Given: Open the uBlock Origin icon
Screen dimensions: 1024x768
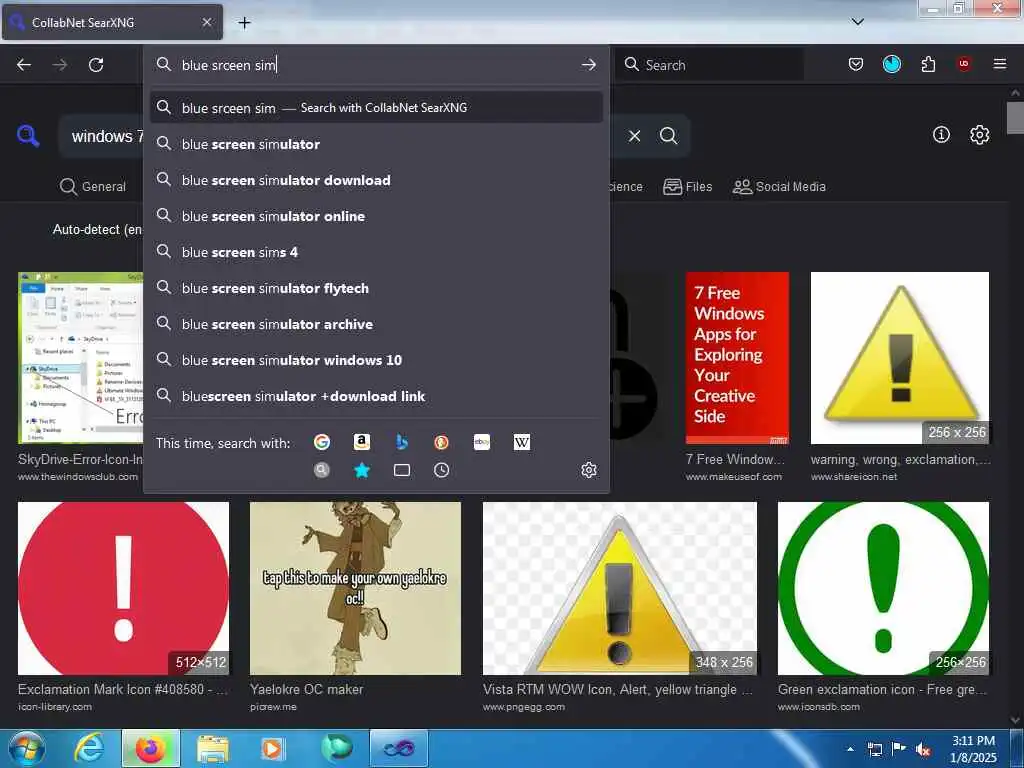Looking at the screenshot, I should tap(964, 63).
